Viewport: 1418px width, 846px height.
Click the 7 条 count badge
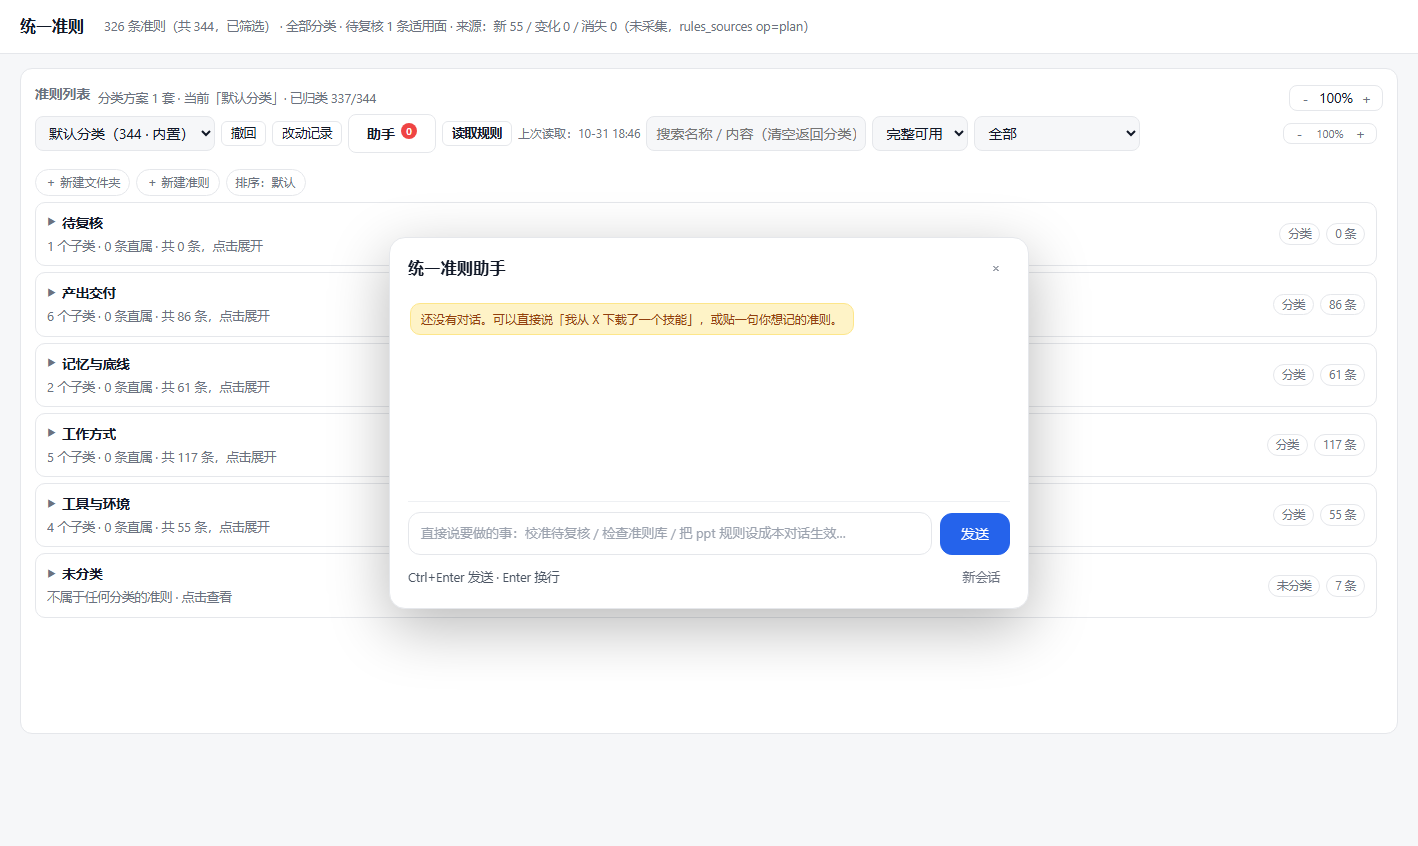tap(1346, 586)
